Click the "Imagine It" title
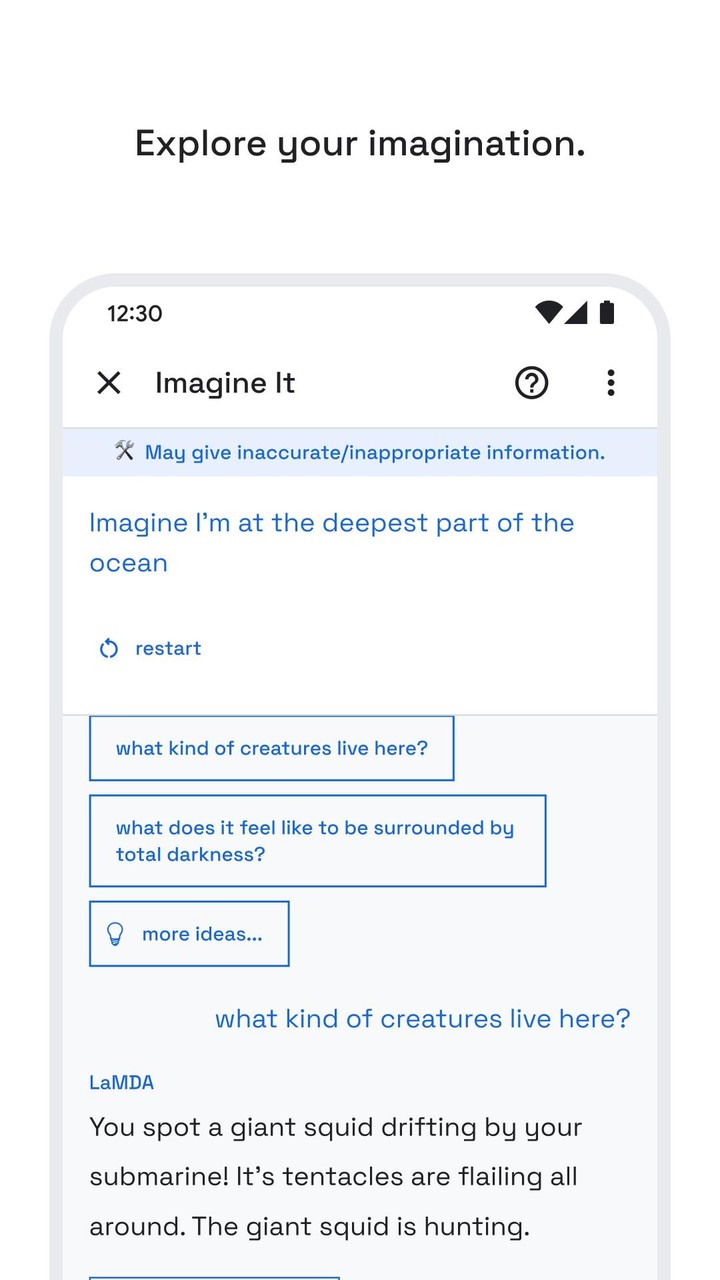Viewport: 720px width, 1280px height. pyautogui.click(x=225, y=383)
